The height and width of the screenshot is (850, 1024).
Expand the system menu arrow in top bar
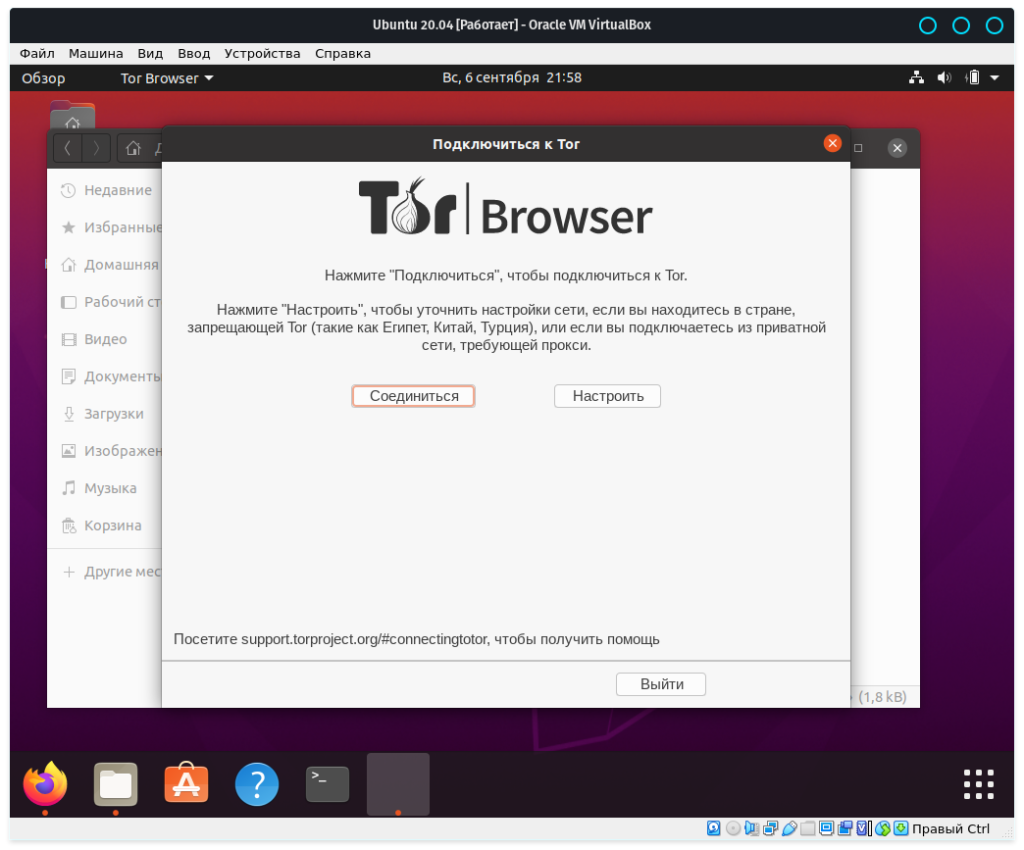(995, 78)
